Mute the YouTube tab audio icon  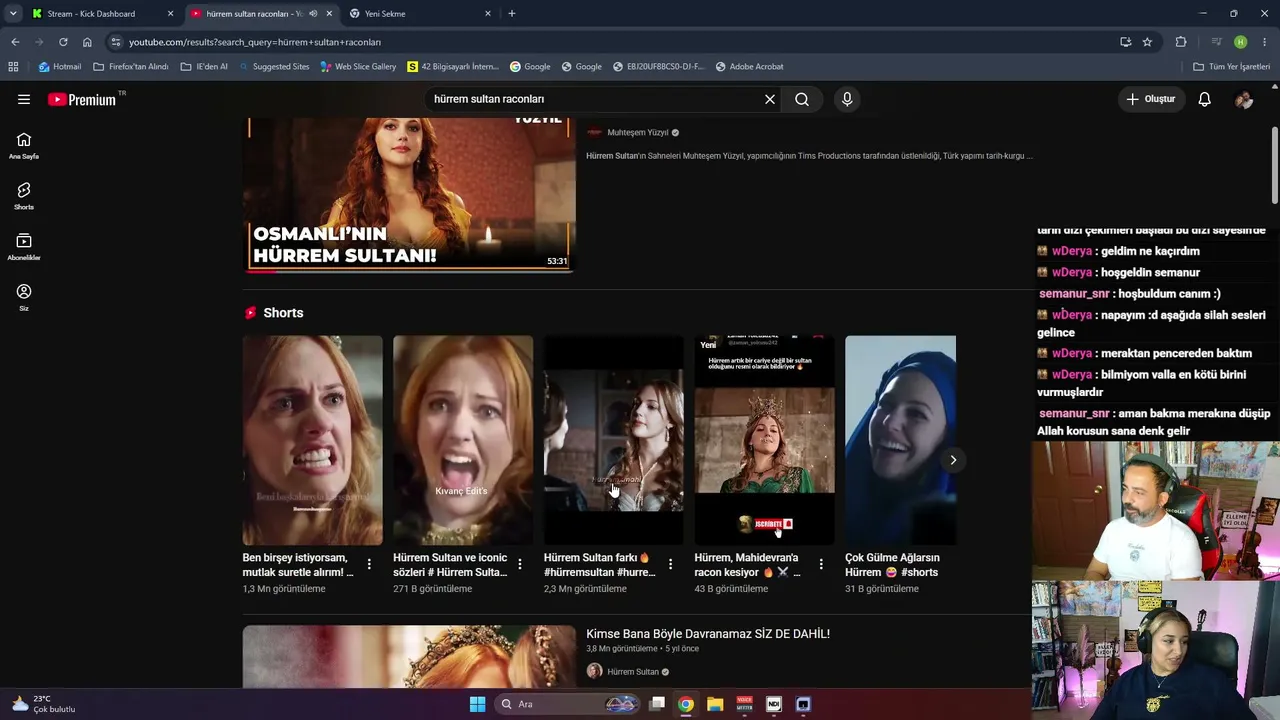tap(313, 14)
